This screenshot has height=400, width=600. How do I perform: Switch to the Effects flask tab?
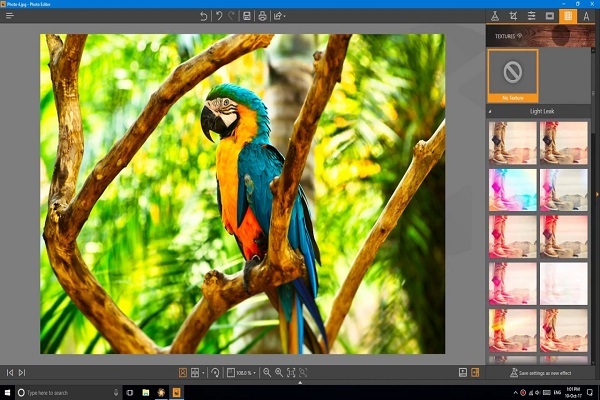pos(494,16)
